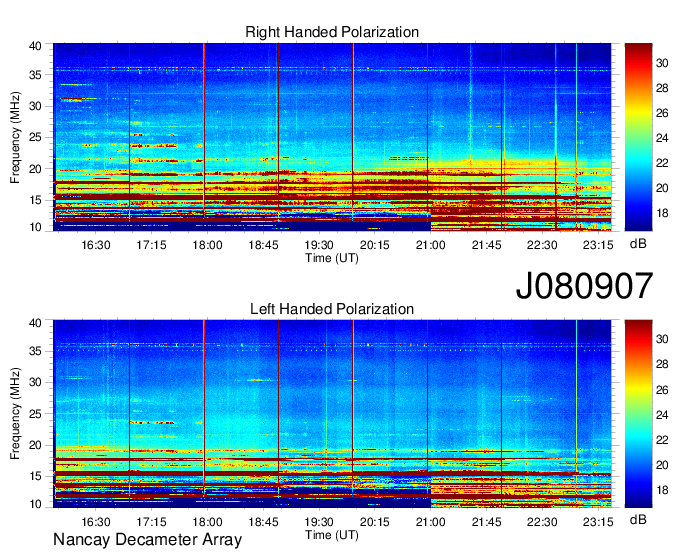Viewport: 680px width, 552px height.
Task: Click the 'Left Handed Polarization' title
Action: pyautogui.click(x=332, y=309)
